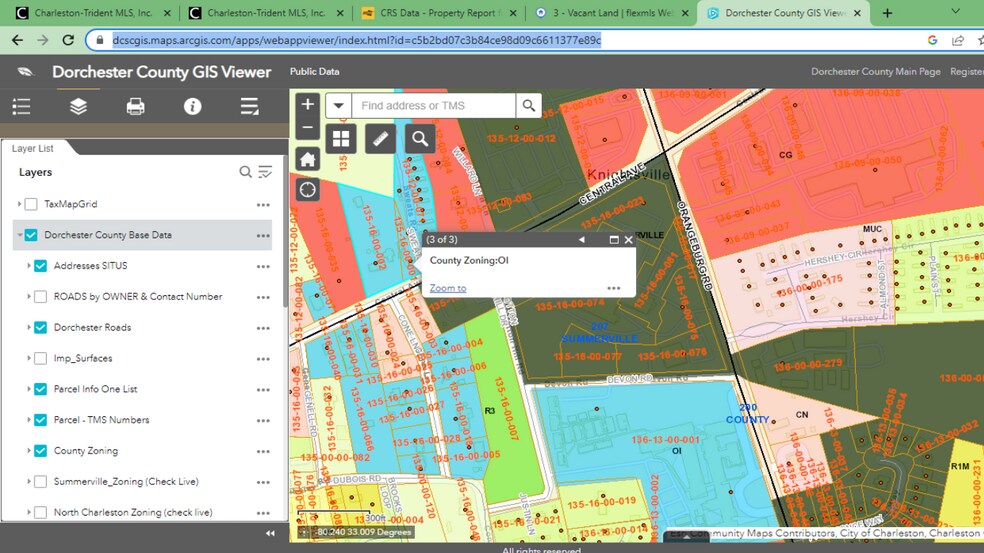This screenshot has width=984, height=553.
Task: Open search source dropdown arrow
Action: pos(338,106)
